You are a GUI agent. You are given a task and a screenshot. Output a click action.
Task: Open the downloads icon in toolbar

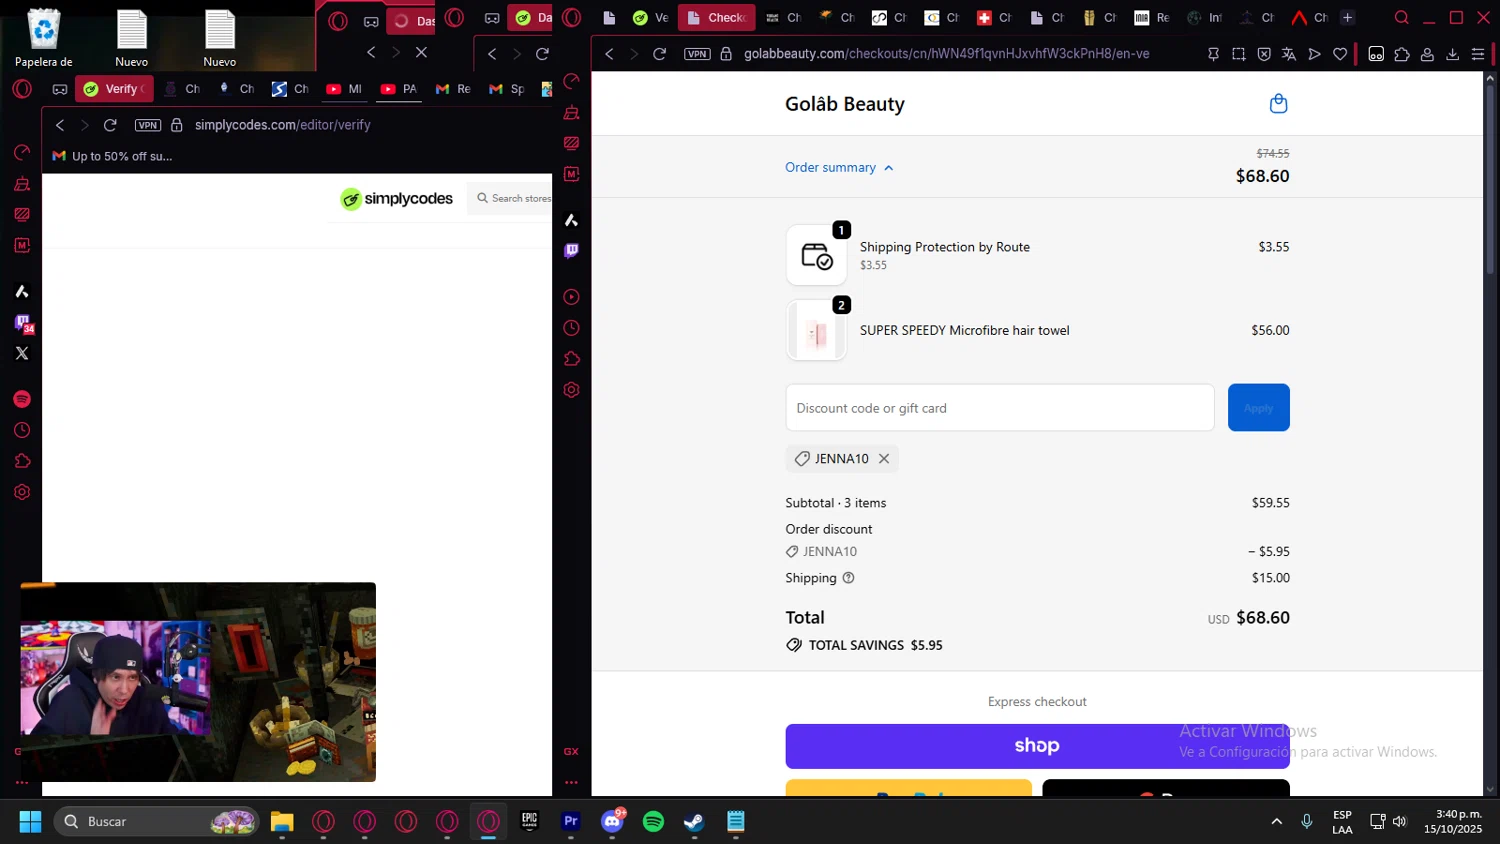(1452, 54)
